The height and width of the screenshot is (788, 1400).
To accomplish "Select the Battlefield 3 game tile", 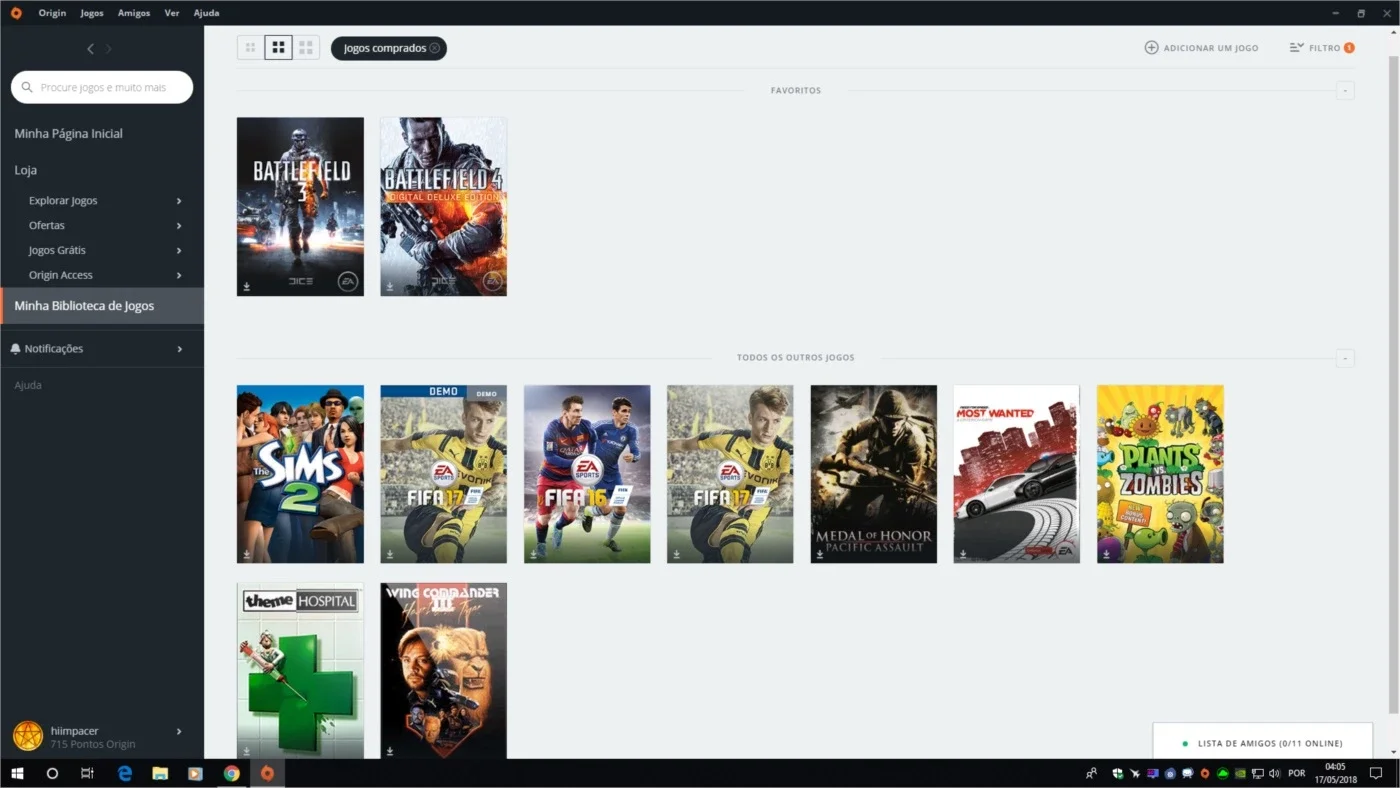I will click(300, 207).
